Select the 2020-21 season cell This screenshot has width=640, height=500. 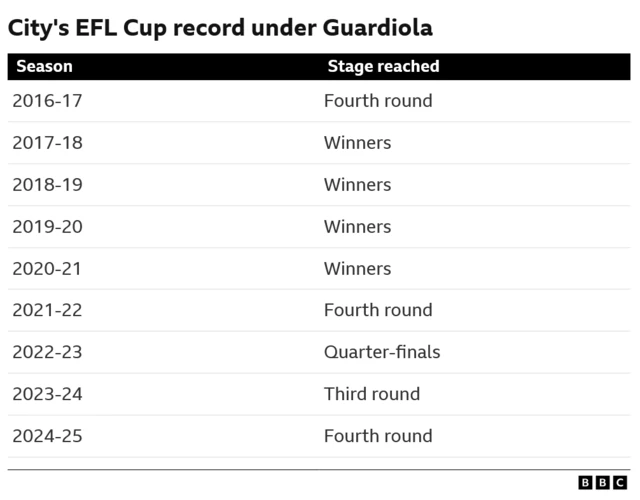point(47,269)
